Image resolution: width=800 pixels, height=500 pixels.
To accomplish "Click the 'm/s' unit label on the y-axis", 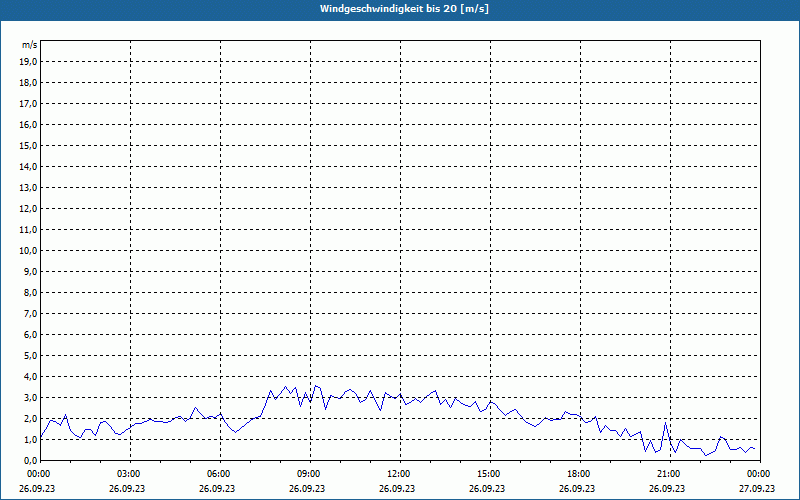I will point(29,45).
